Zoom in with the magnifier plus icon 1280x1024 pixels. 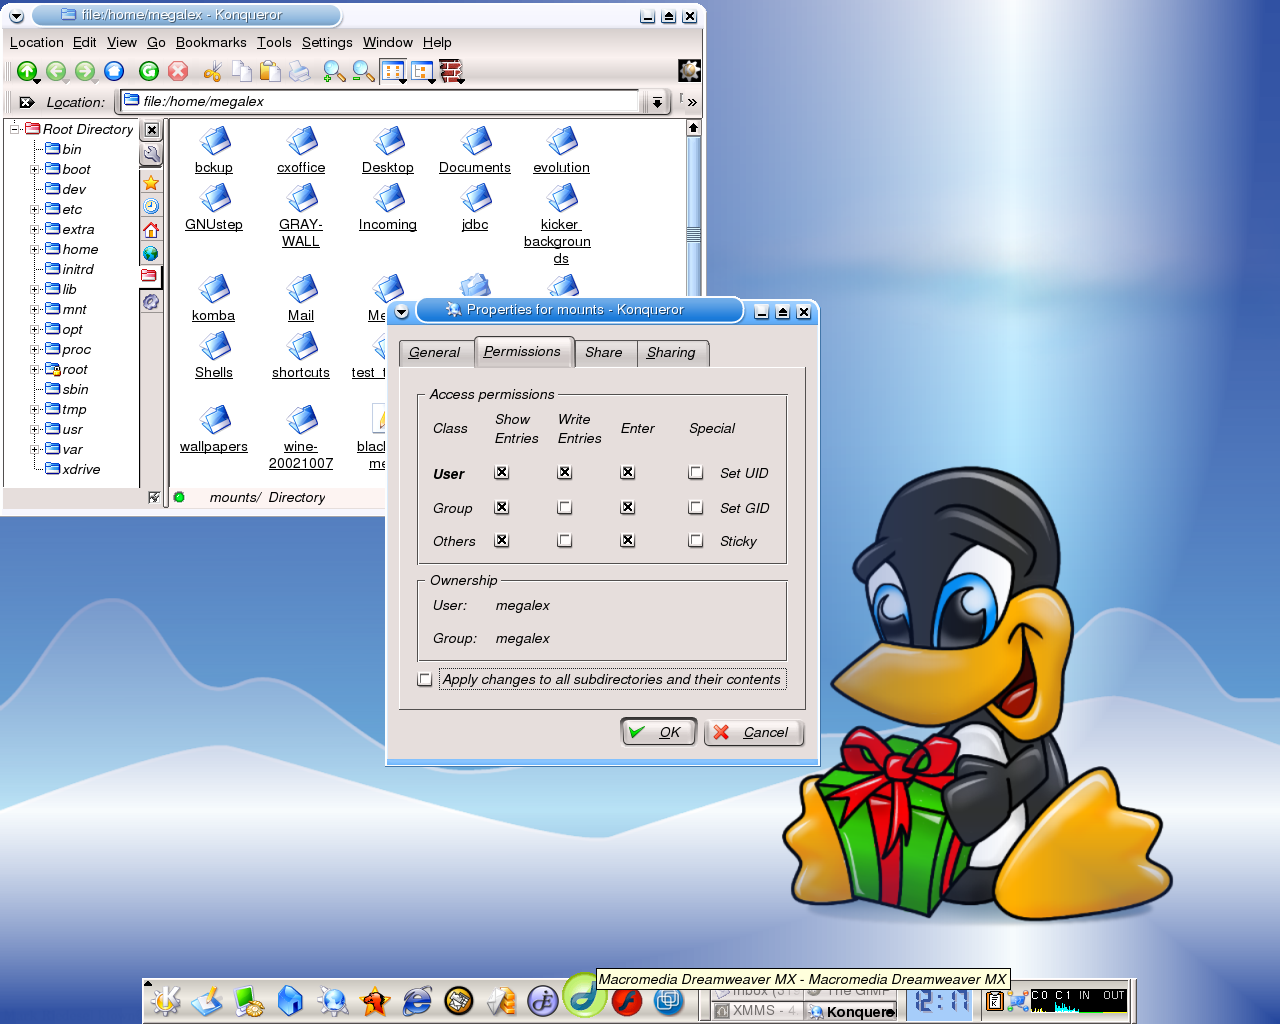(x=334, y=71)
